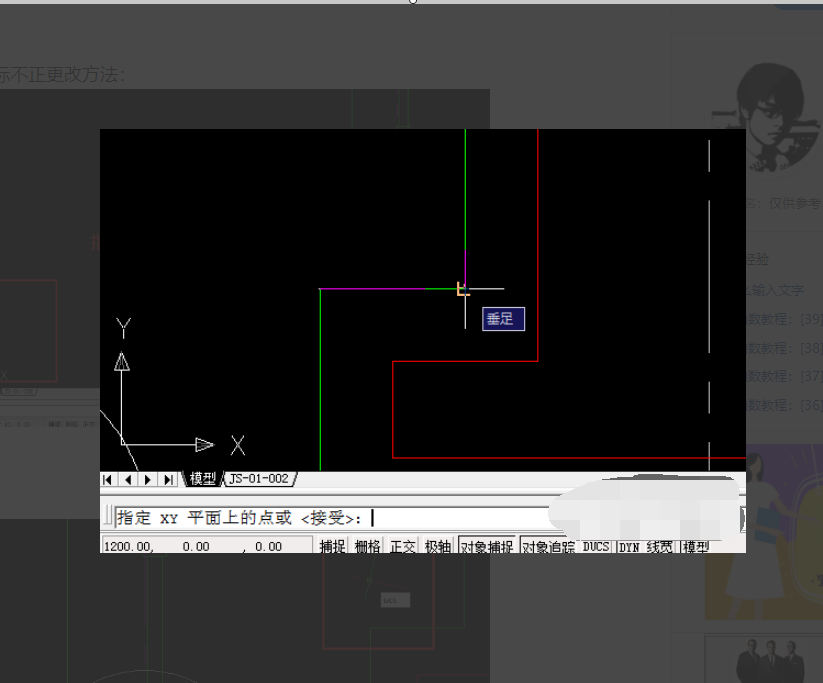Open the JS-01-002 layout tab
This screenshot has height=683, width=823.
[259, 479]
